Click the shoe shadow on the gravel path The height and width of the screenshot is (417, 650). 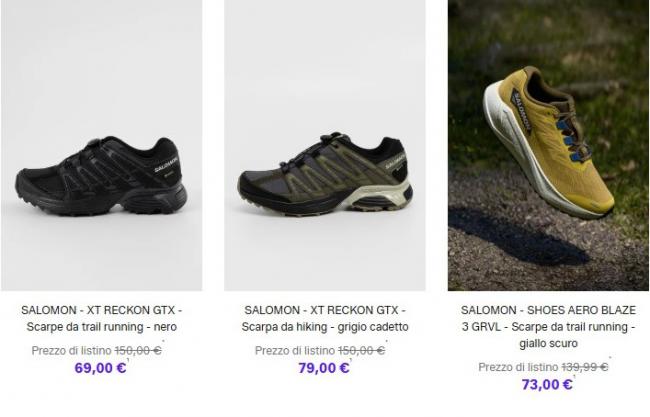[x=518, y=236]
